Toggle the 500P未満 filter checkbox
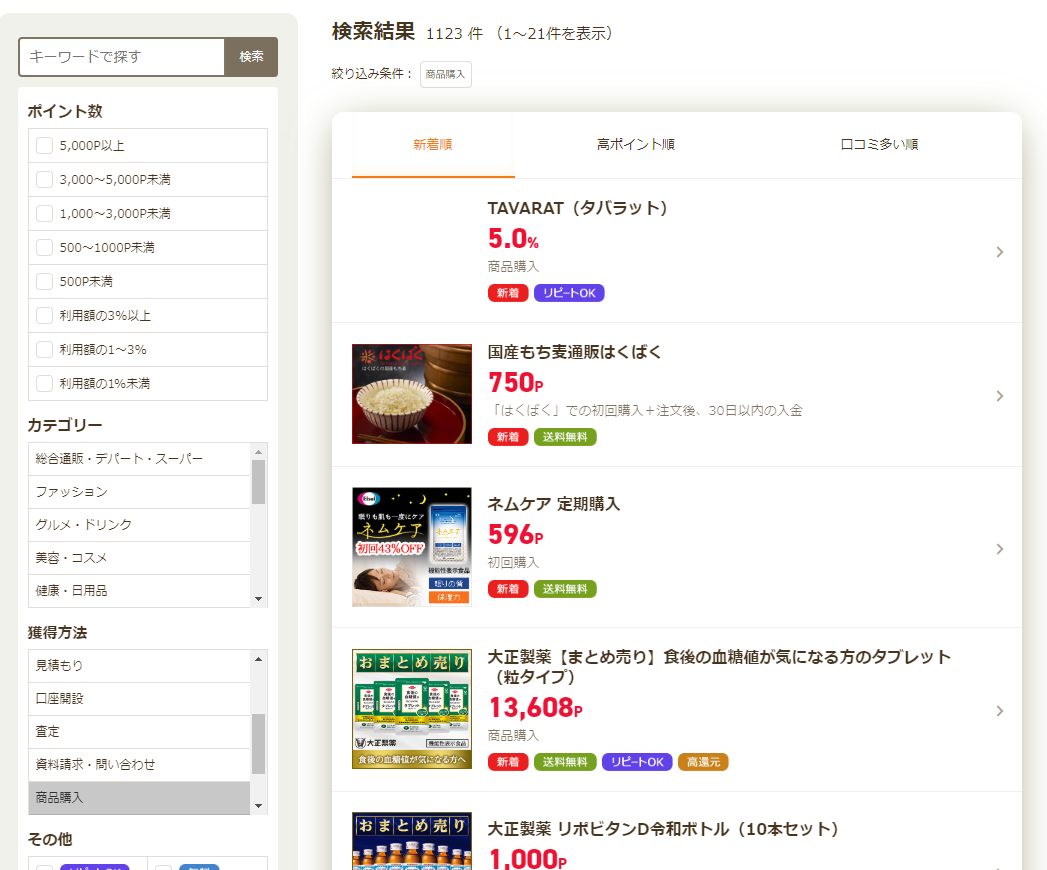Screen dimensions: 1047x870 (x=44, y=282)
